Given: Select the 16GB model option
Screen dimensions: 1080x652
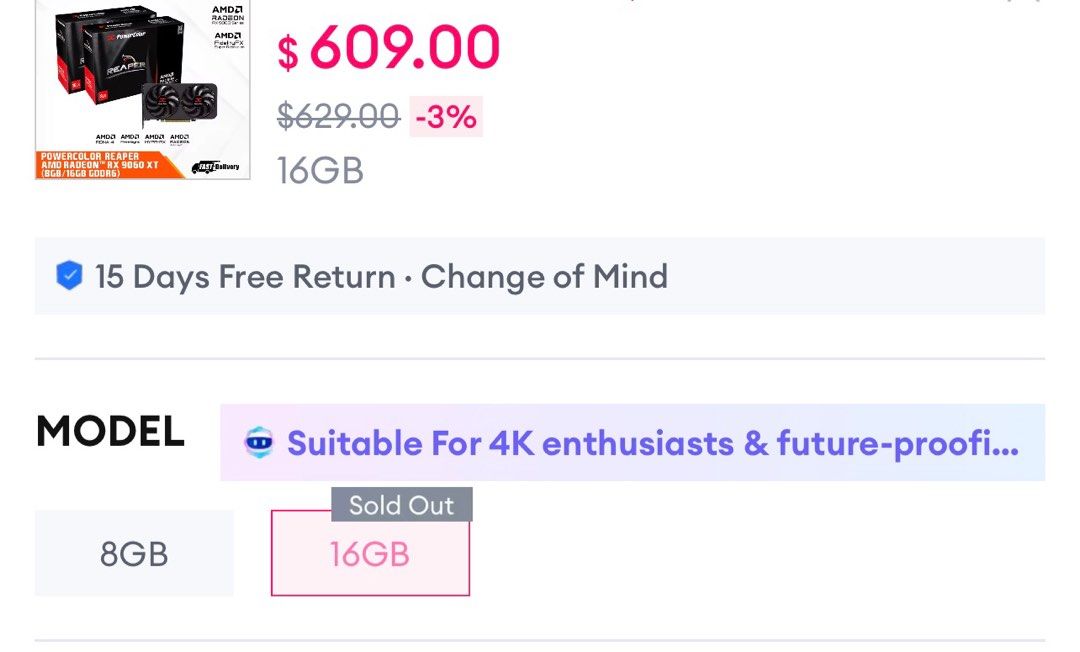Looking at the screenshot, I should click(x=370, y=553).
